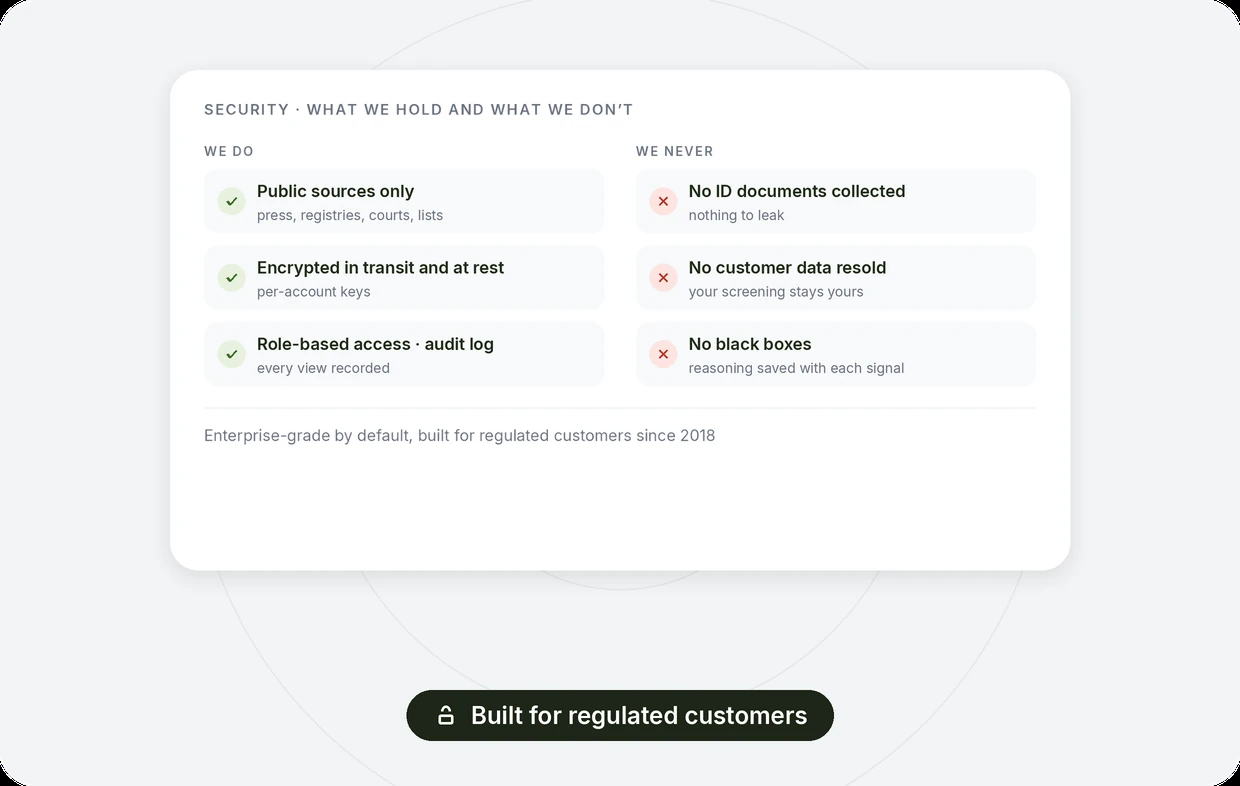Click the 'reasoning saved with each signal' subtitle

(x=796, y=368)
